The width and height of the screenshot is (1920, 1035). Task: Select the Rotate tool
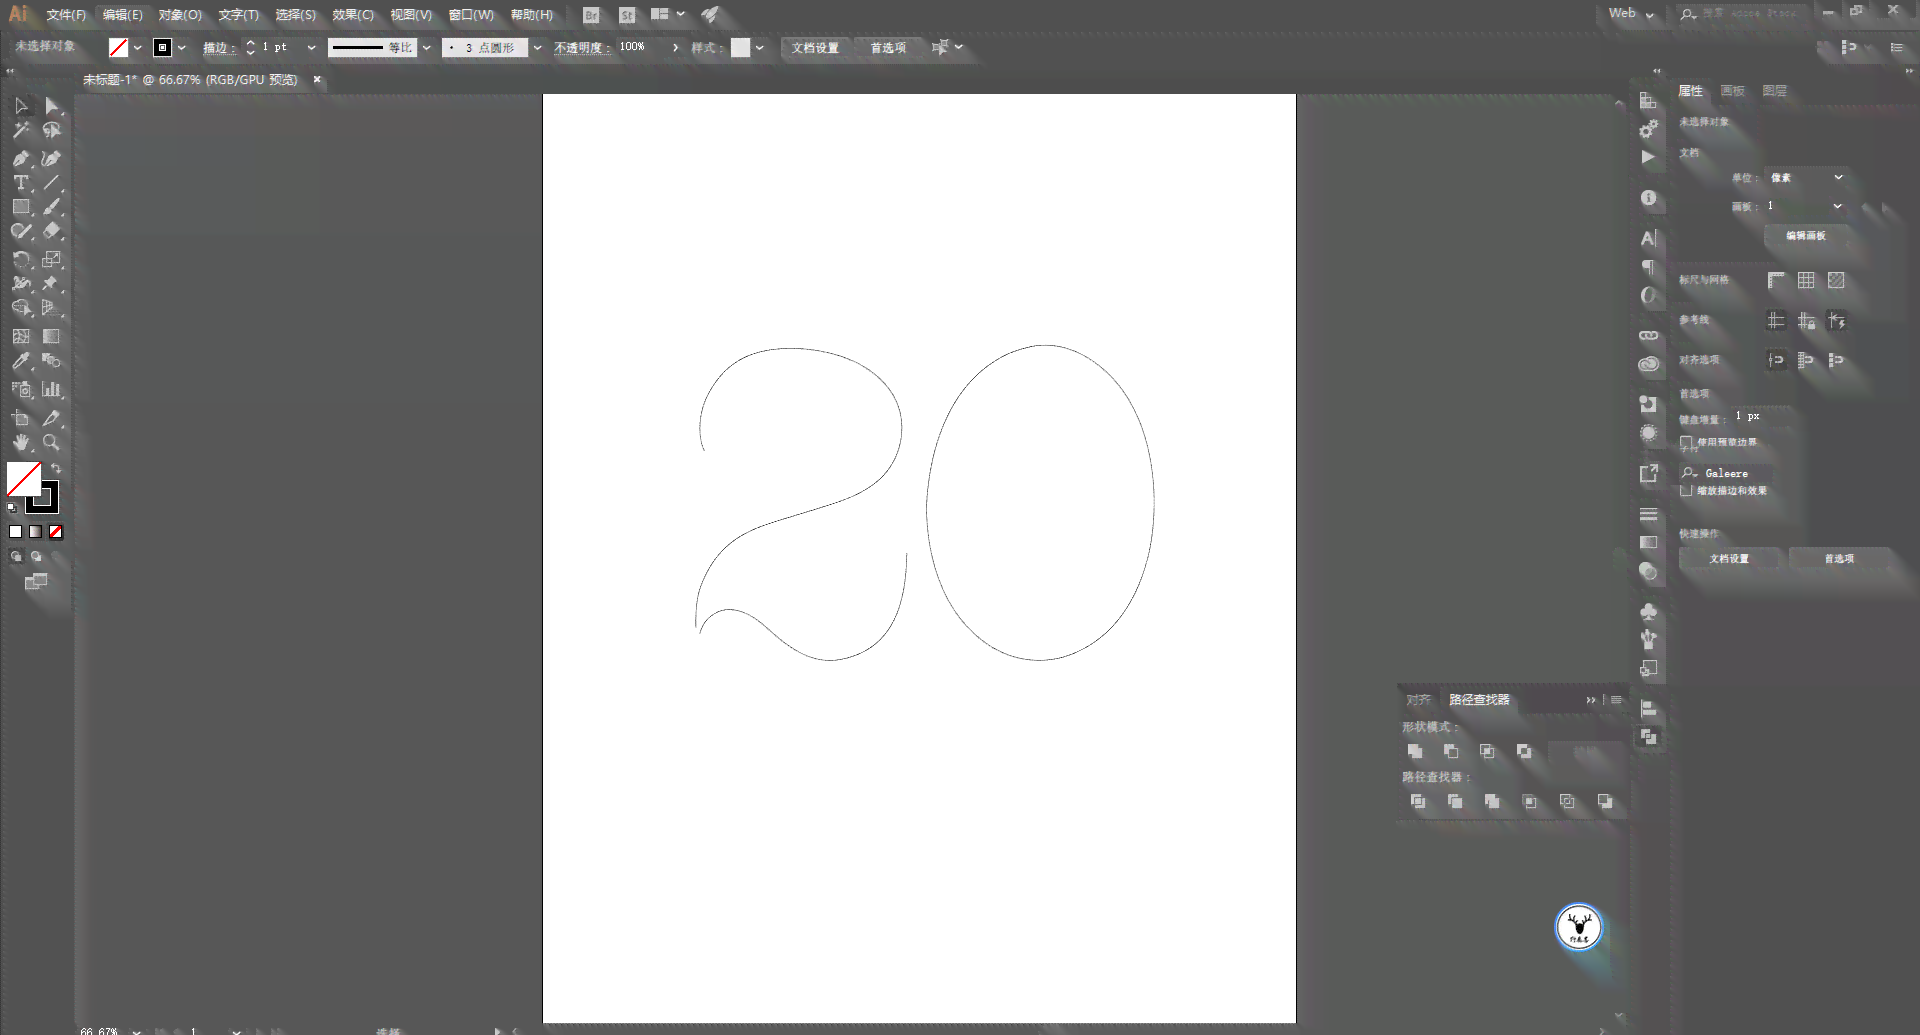coord(21,260)
